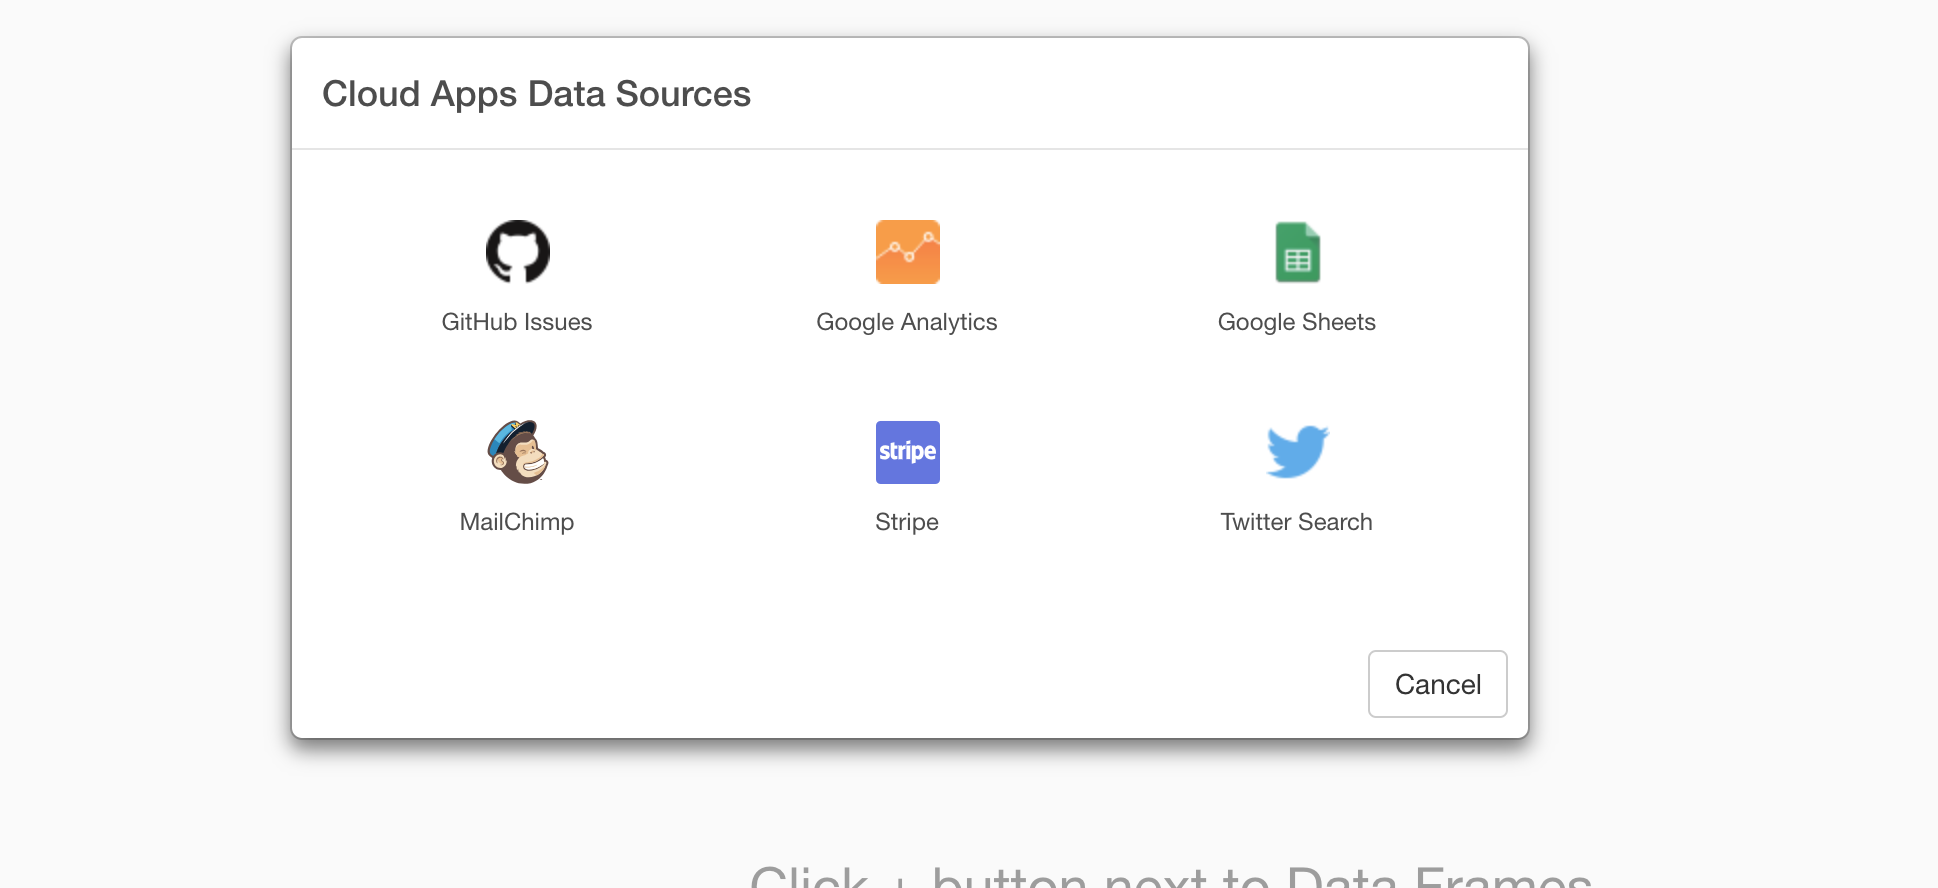The image size is (1938, 888).
Task: Click the Google Analytics label
Action: [x=907, y=322]
